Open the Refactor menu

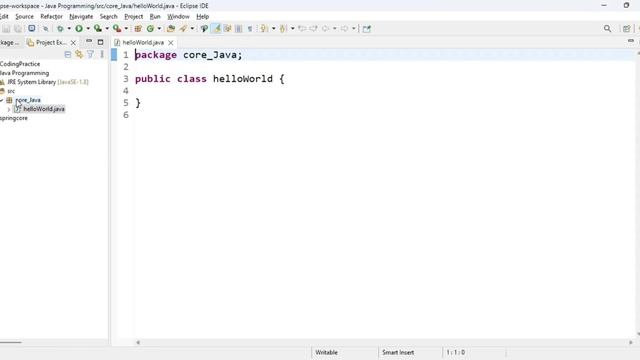tap(51, 17)
